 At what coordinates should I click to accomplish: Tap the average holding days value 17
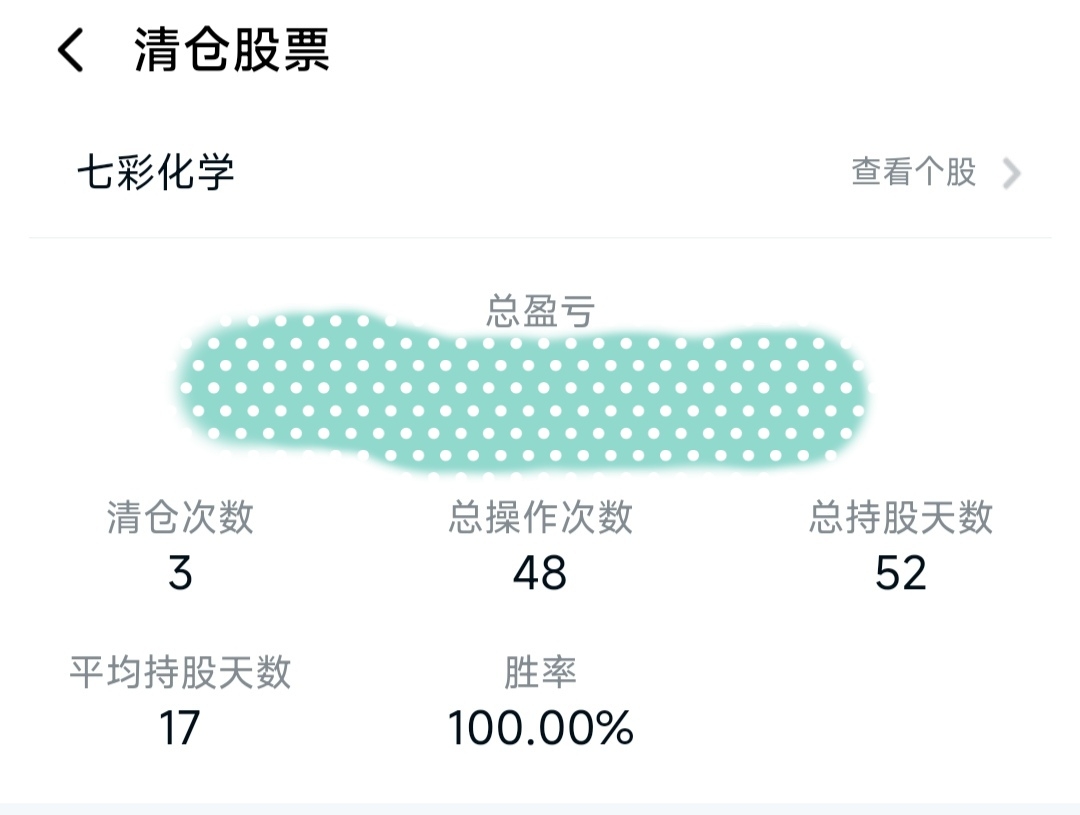[x=180, y=728]
